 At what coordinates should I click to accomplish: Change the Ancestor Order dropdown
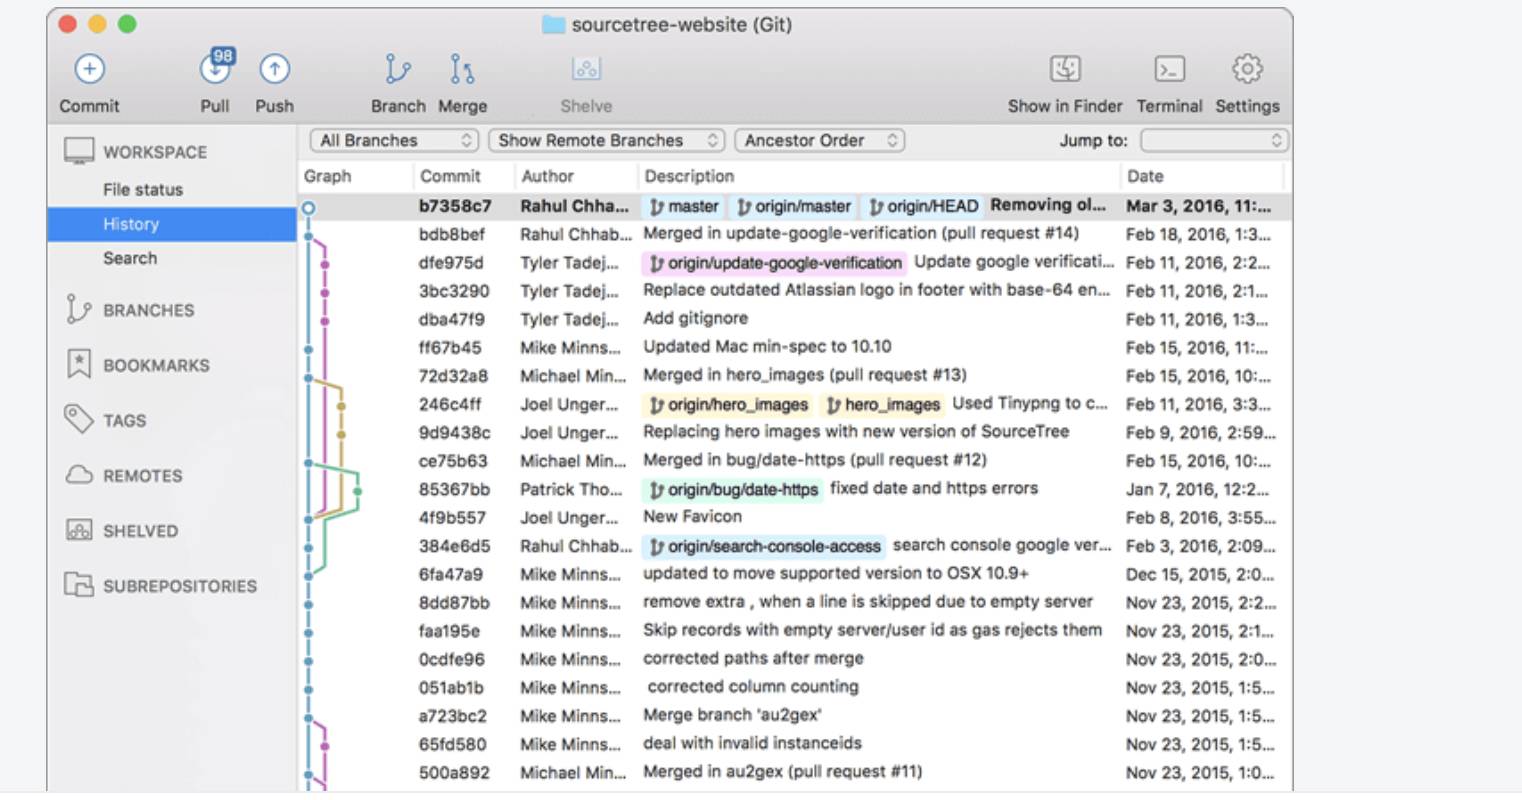(820, 141)
